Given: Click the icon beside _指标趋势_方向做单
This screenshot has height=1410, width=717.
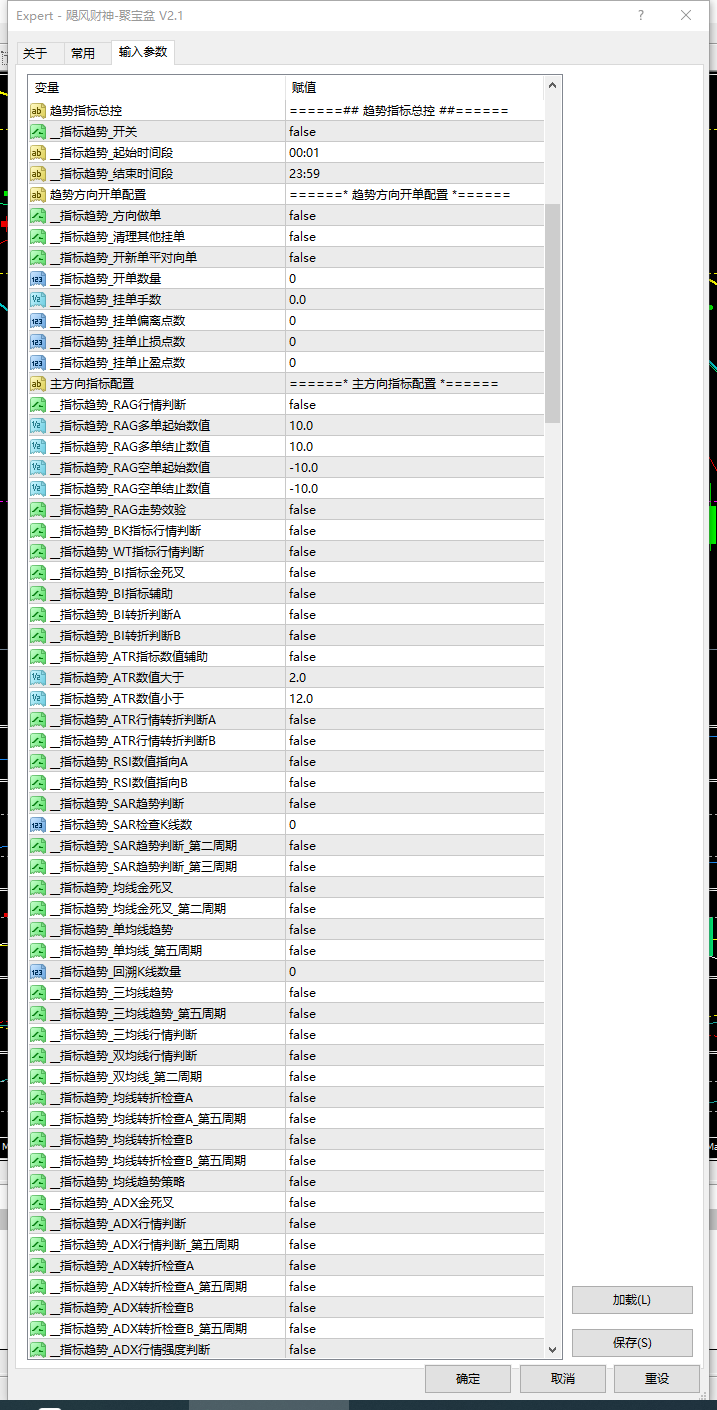Looking at the screenshot, I should (37, 216).
